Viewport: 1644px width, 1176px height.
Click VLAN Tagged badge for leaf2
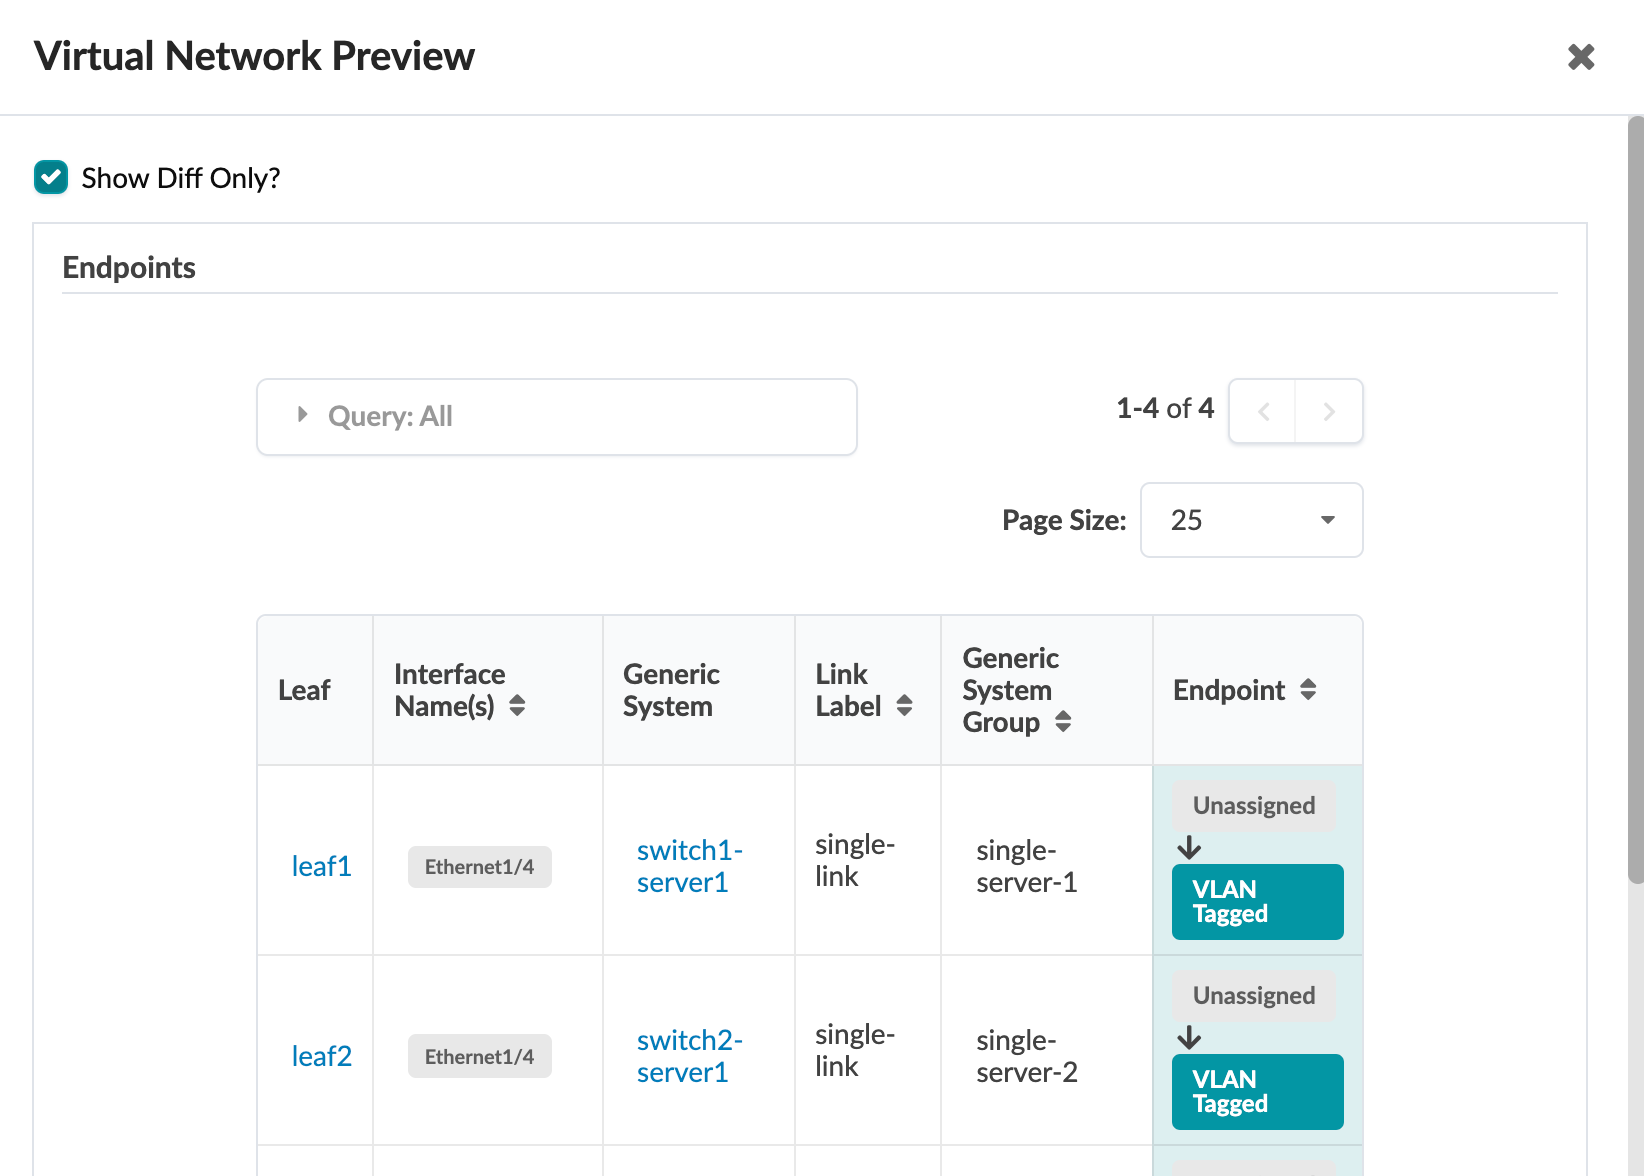click(1257, 1092)
